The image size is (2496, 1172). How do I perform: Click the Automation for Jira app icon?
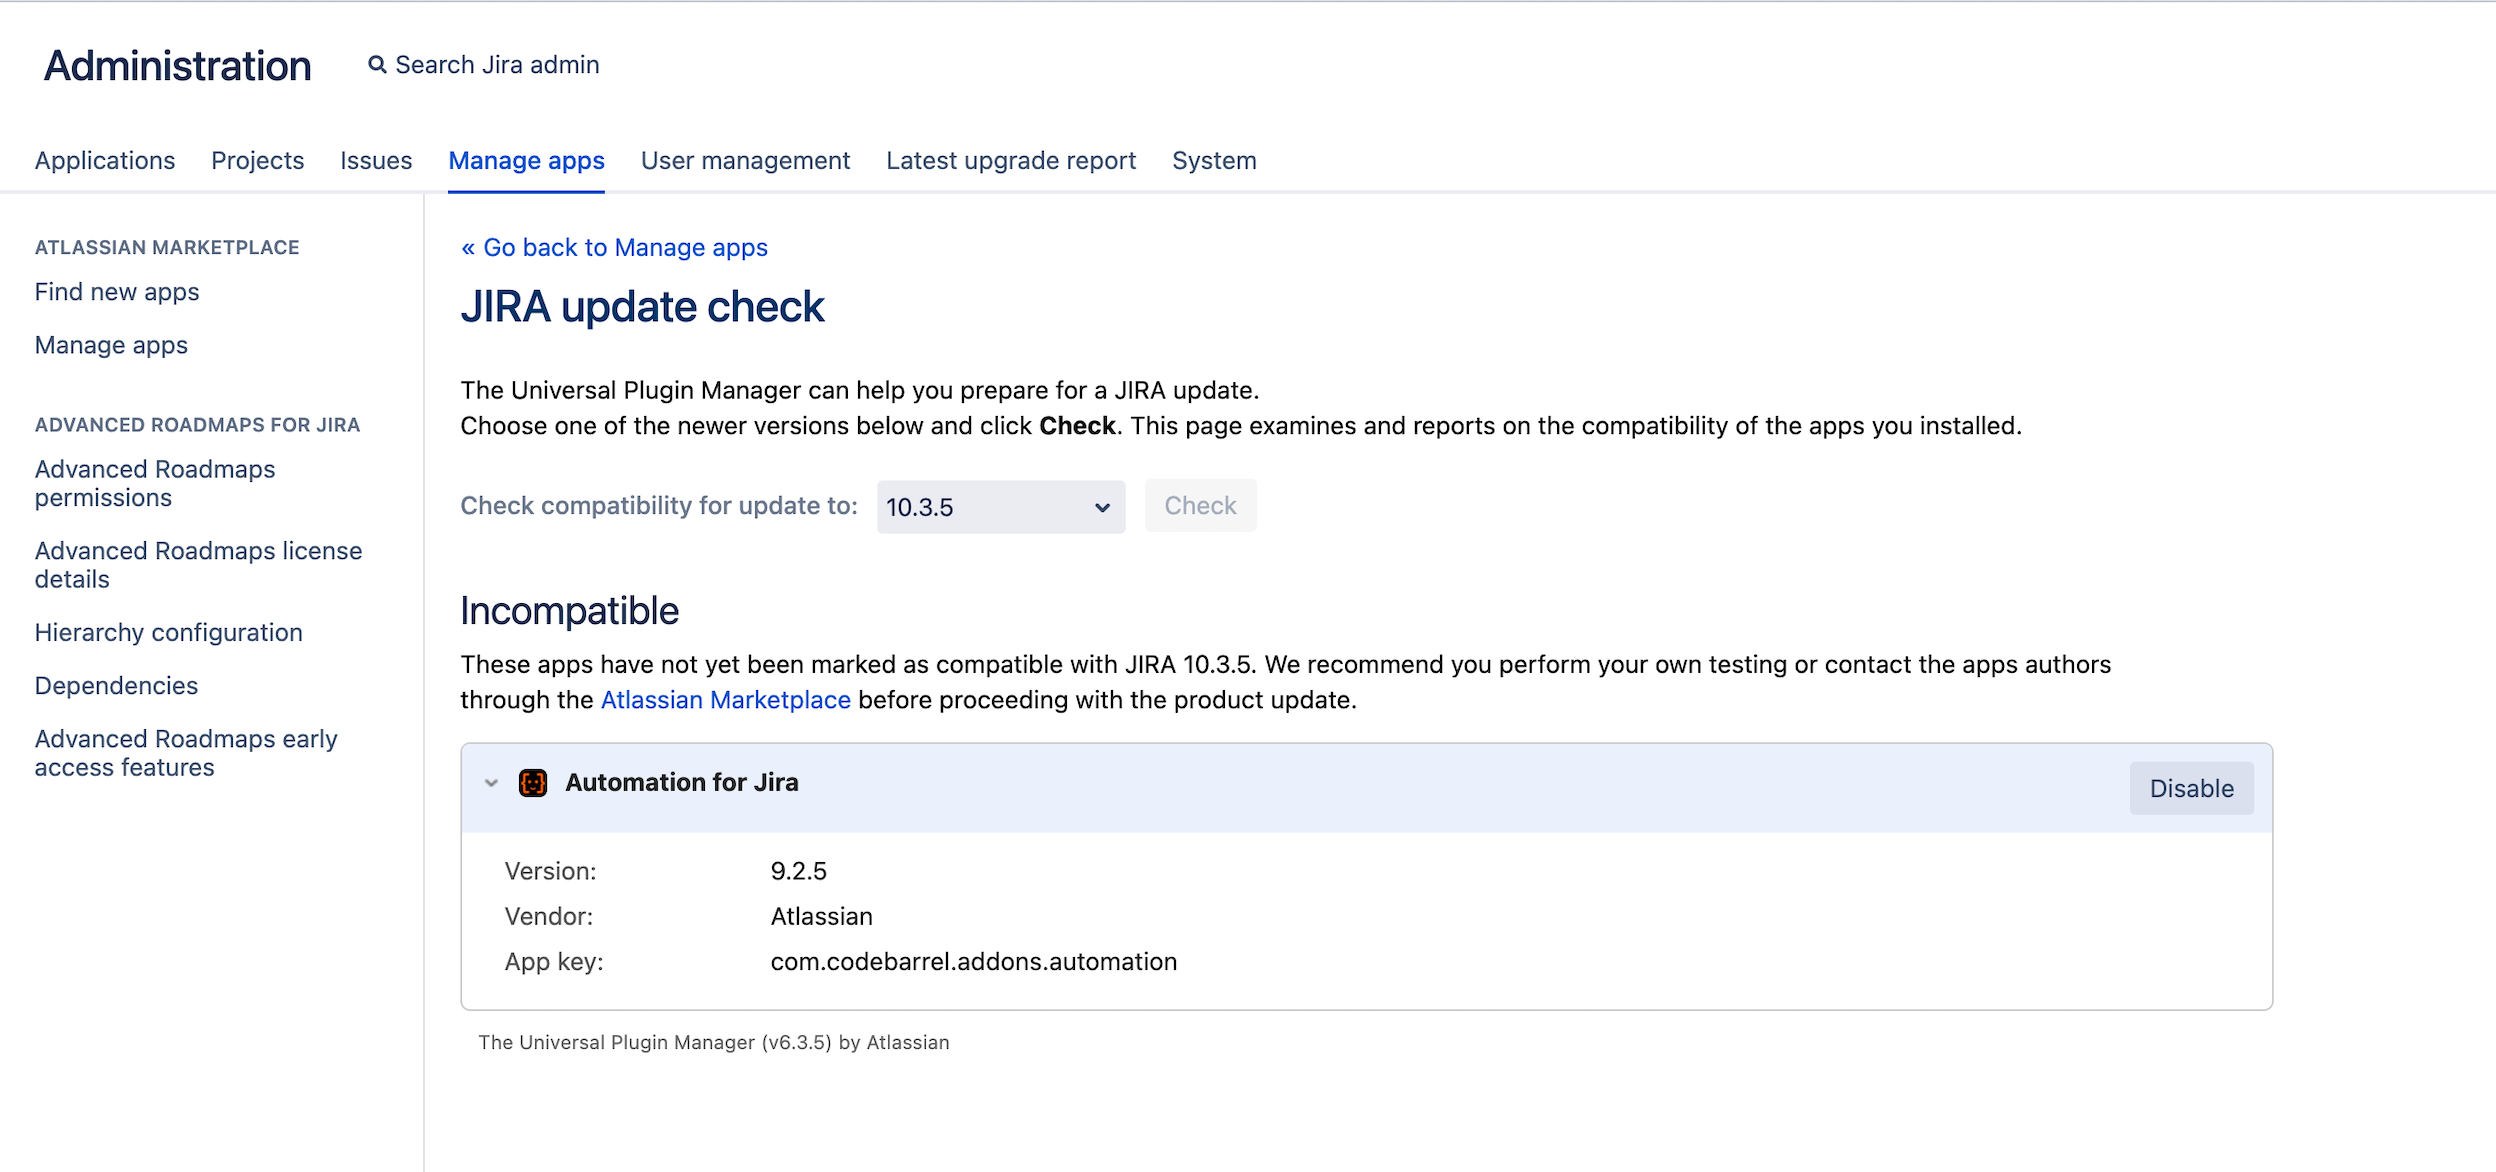[533, 783]
